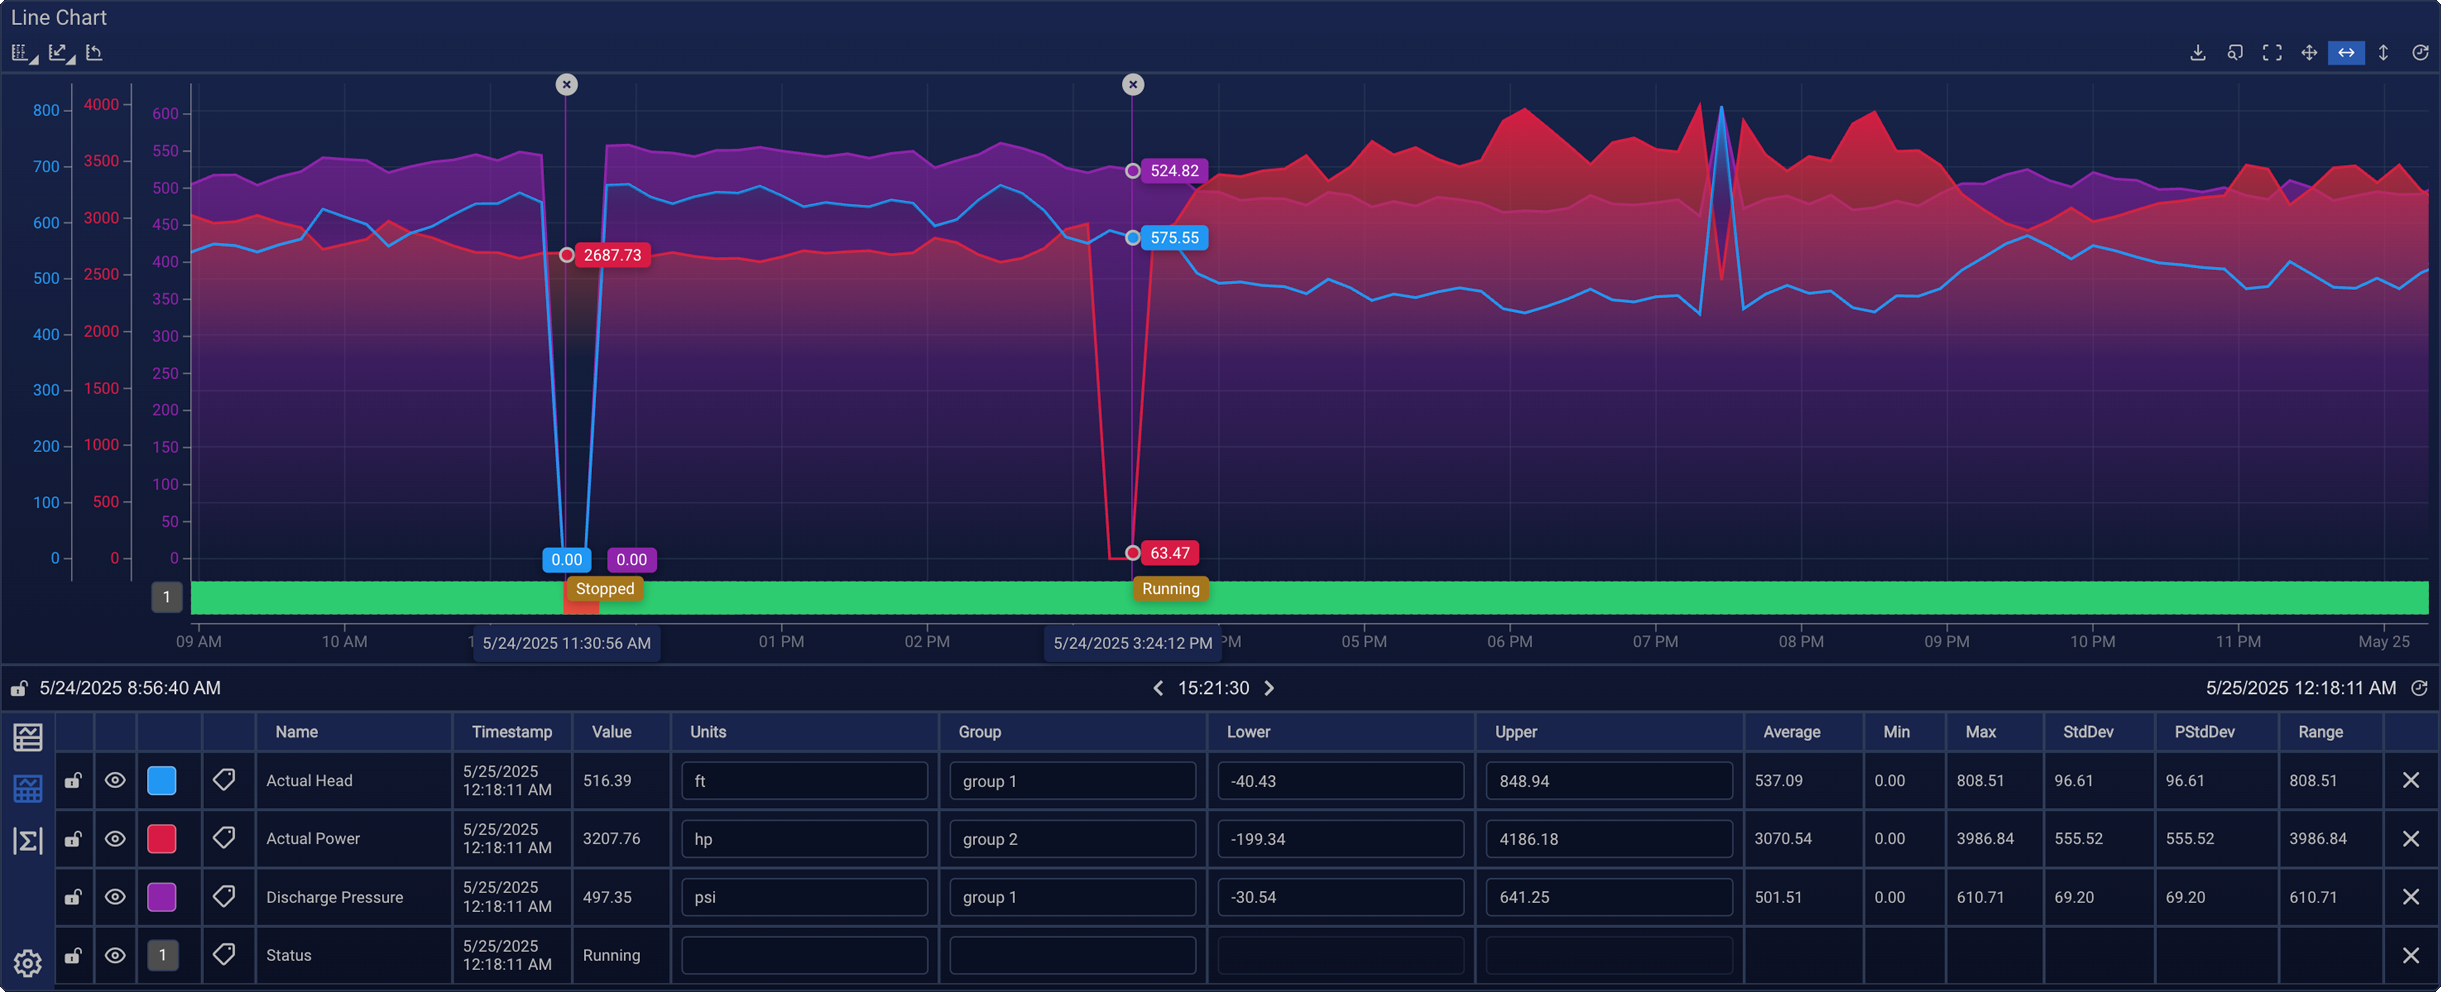Reset the chart zoom
Viewport: 2441px width, 992px height.
[x=2420, y=53]
